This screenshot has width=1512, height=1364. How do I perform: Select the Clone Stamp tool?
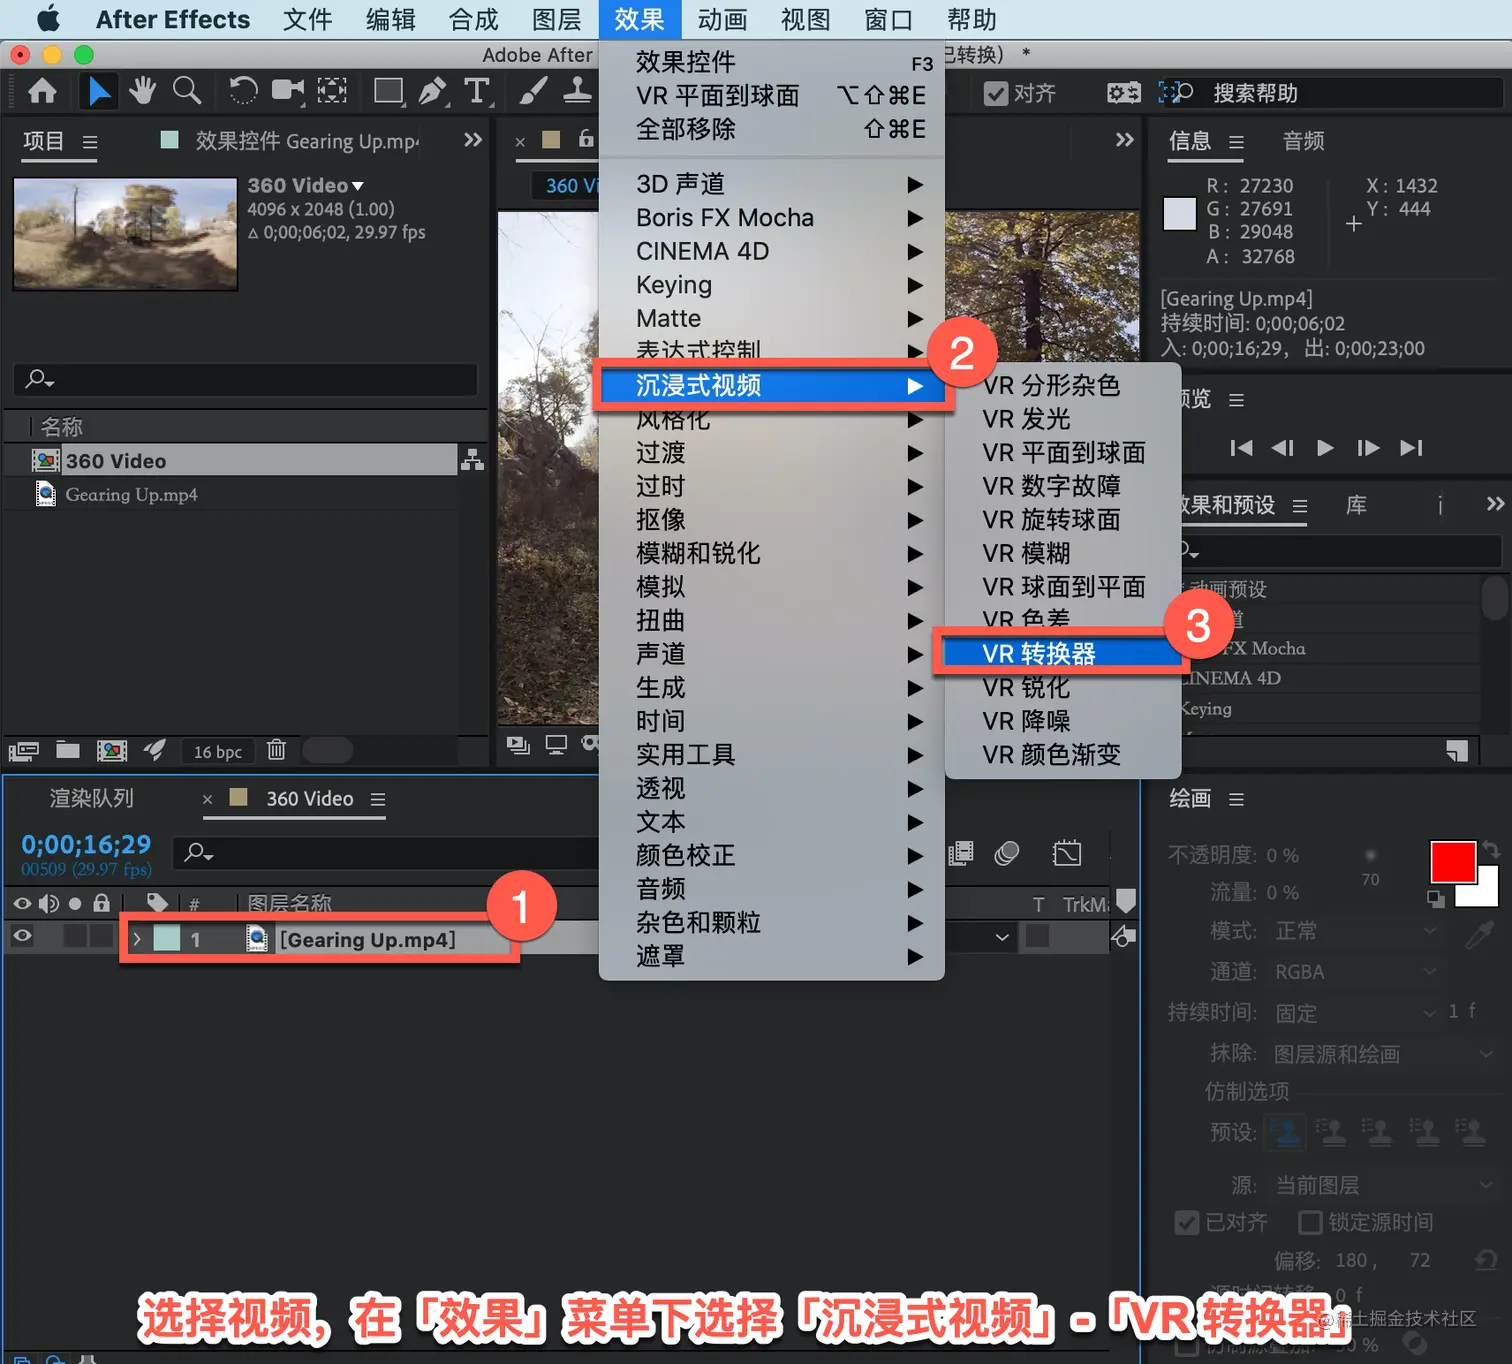[x=577, y=91]
